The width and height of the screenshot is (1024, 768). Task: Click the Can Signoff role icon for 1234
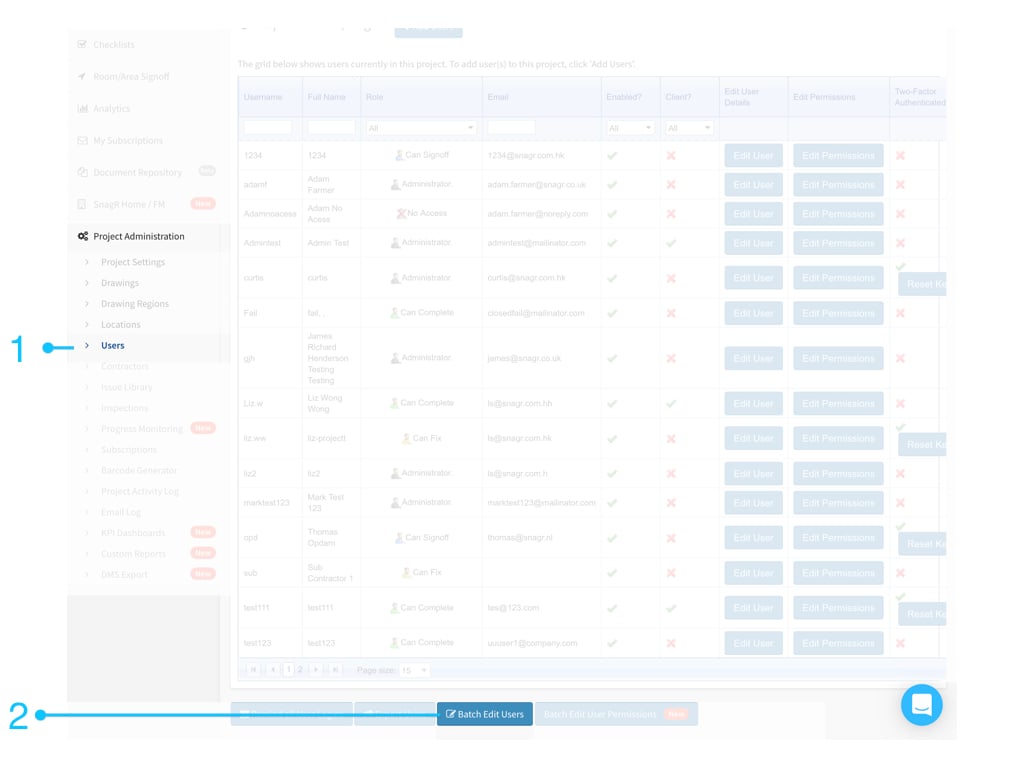399,155
